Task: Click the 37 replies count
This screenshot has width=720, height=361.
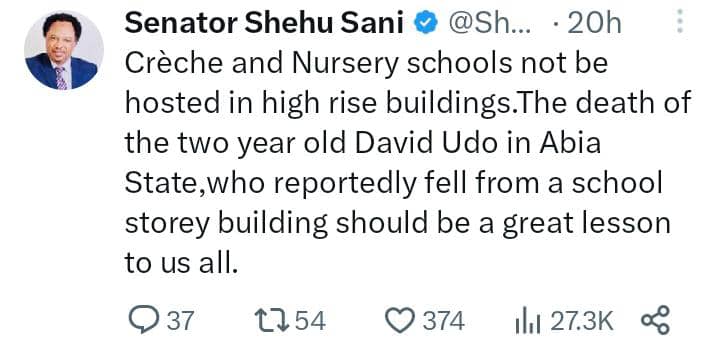Action: (x=180, y=321)
